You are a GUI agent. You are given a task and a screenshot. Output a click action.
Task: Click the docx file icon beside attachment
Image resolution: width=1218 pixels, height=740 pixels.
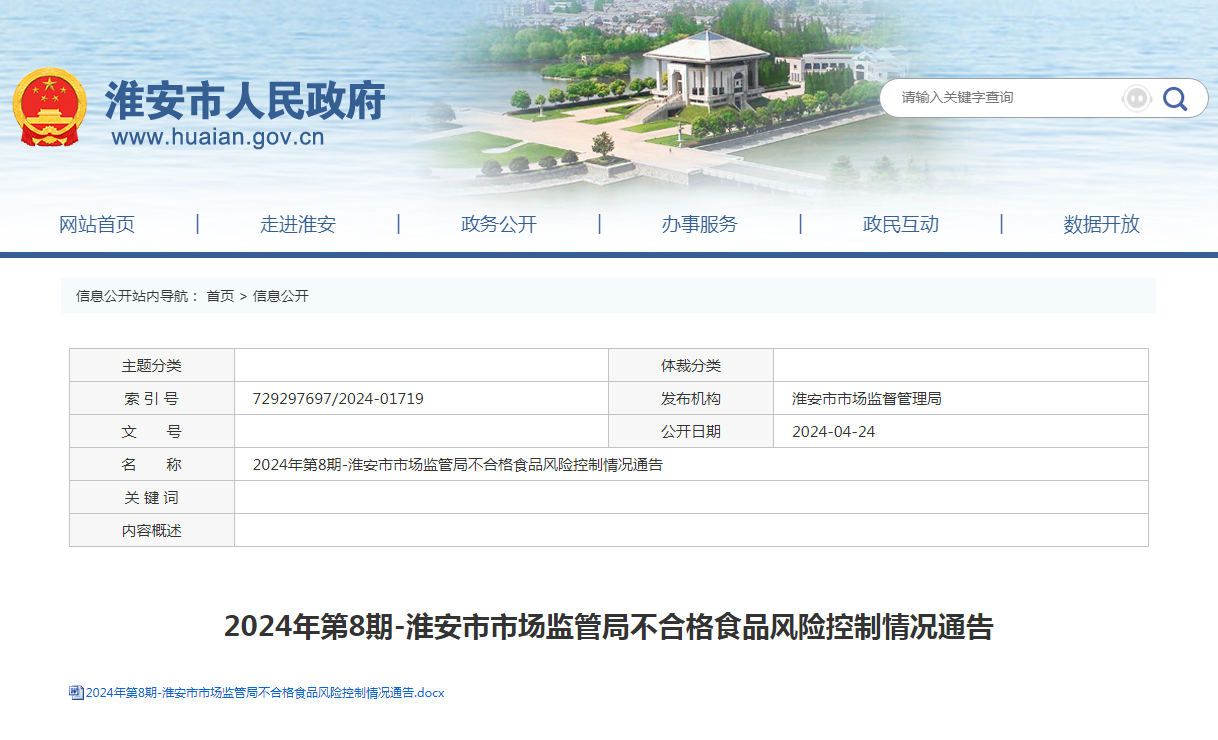click(x=76, y=692)
